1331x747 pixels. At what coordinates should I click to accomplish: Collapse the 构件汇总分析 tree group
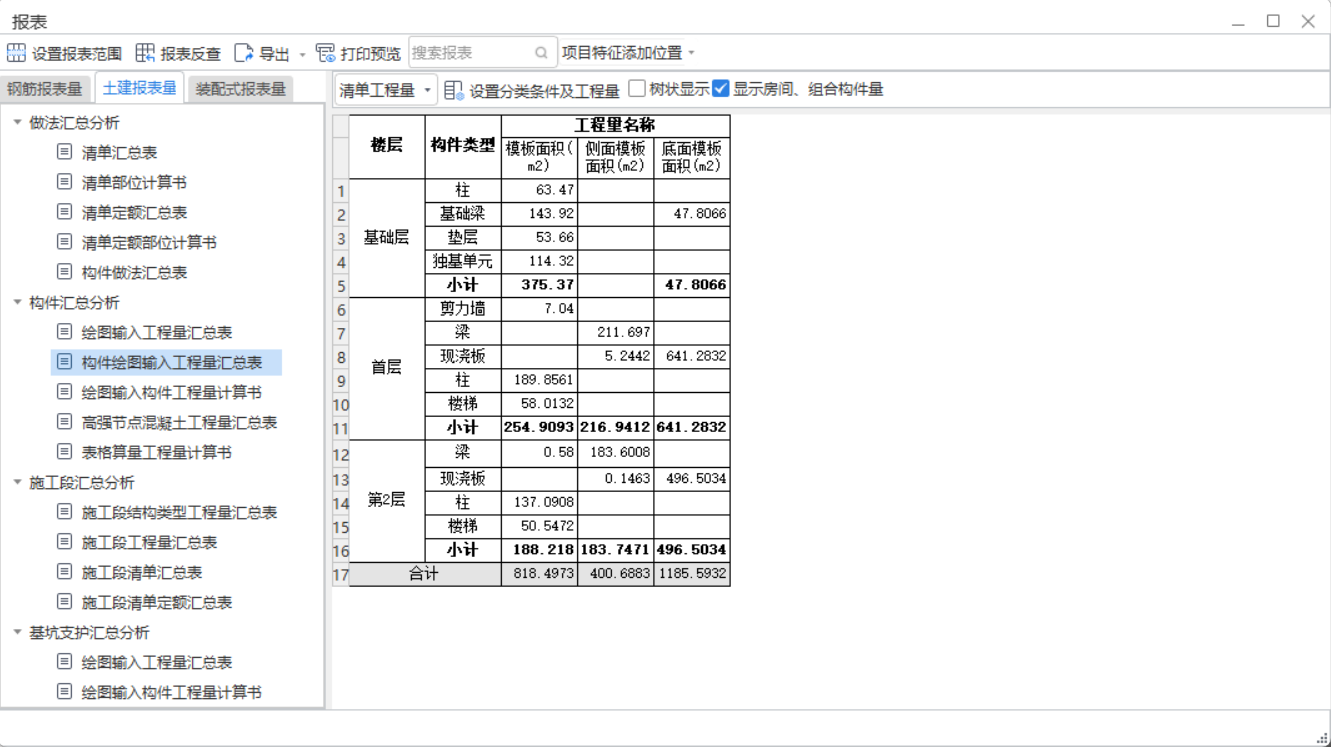tap(17, 302)
